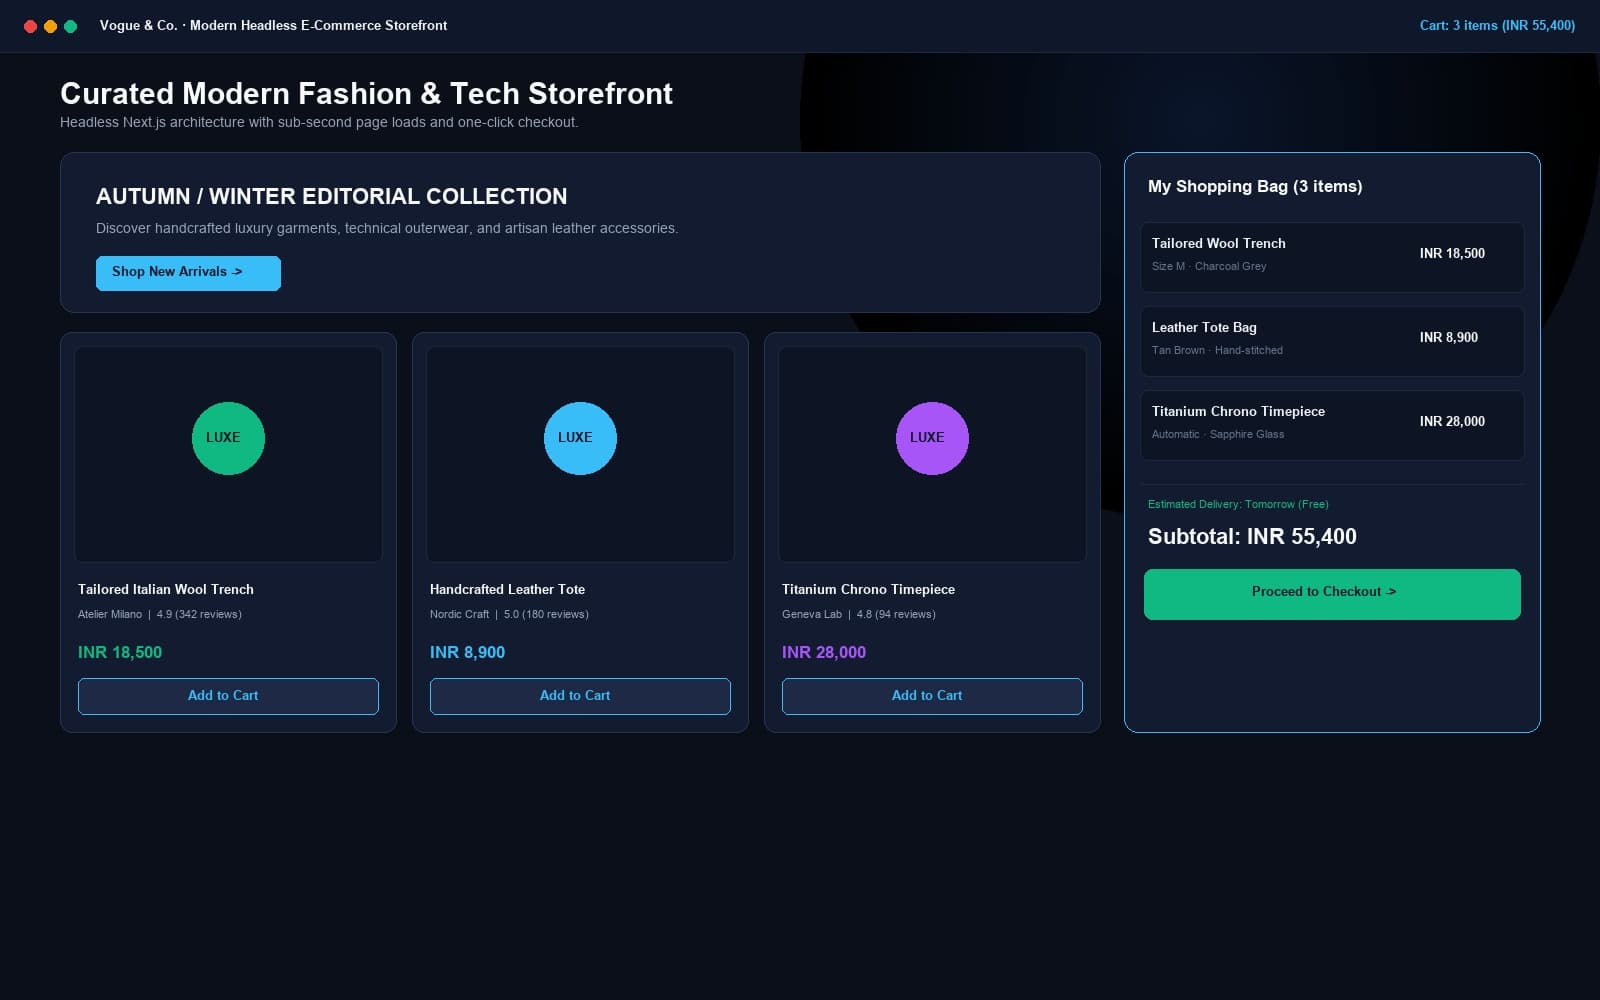Viewport: 1600px width, 1000px height.
Task: Select Leather Tote Bag item in bag
Action: tap(1332, 341)
